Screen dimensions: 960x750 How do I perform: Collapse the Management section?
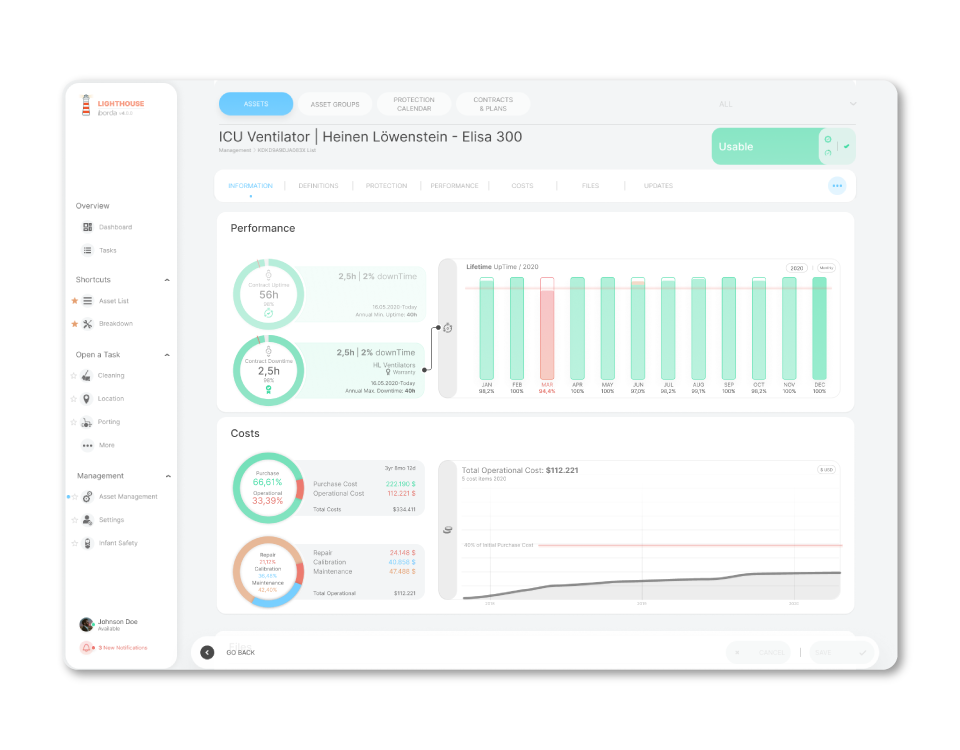coord(168,476)
